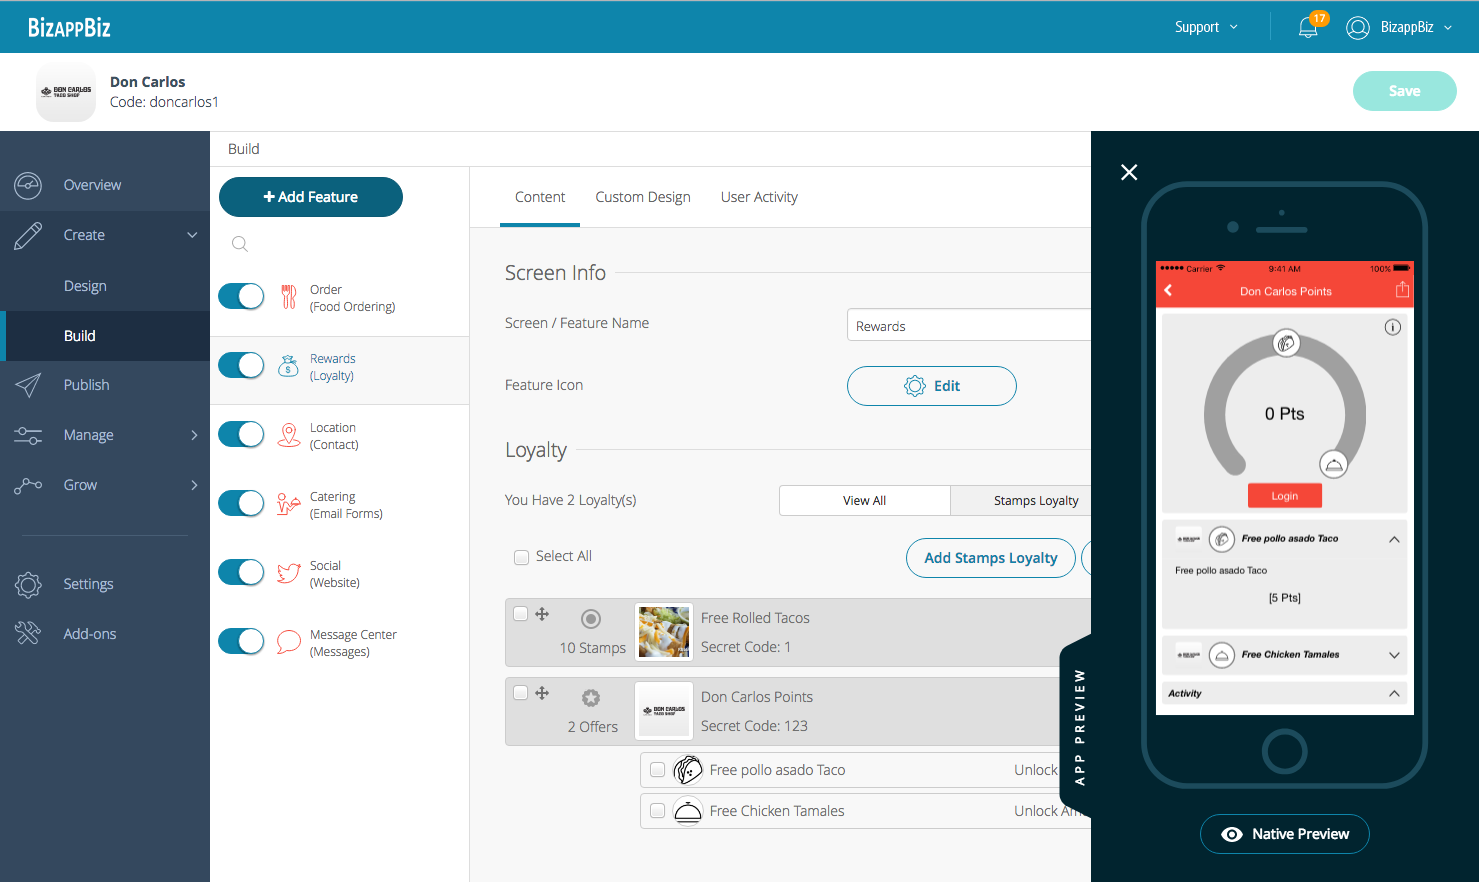Switch to the Custom Design tab
The width and height of the screenshot is (1479, 882).
643,197
